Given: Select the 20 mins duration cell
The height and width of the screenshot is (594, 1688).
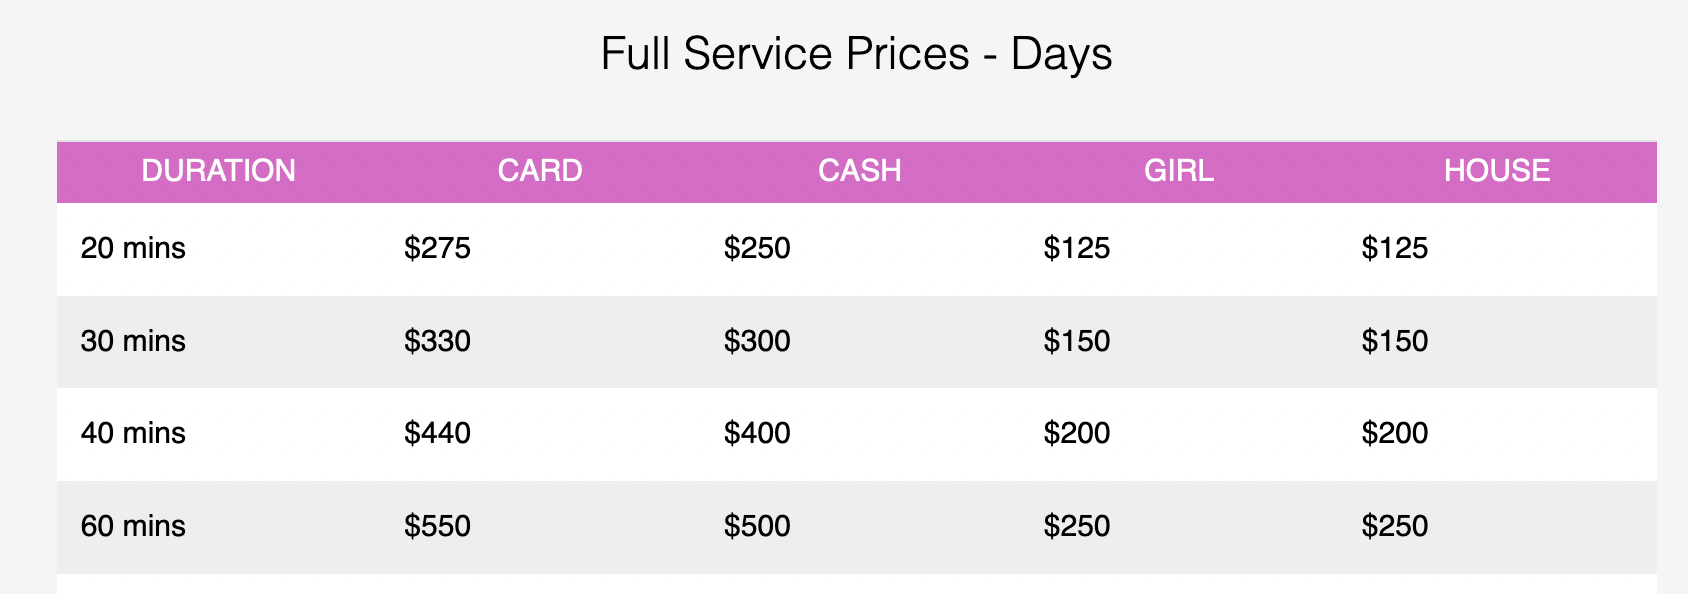Looking at the screenshot, I should coord(133,248).
